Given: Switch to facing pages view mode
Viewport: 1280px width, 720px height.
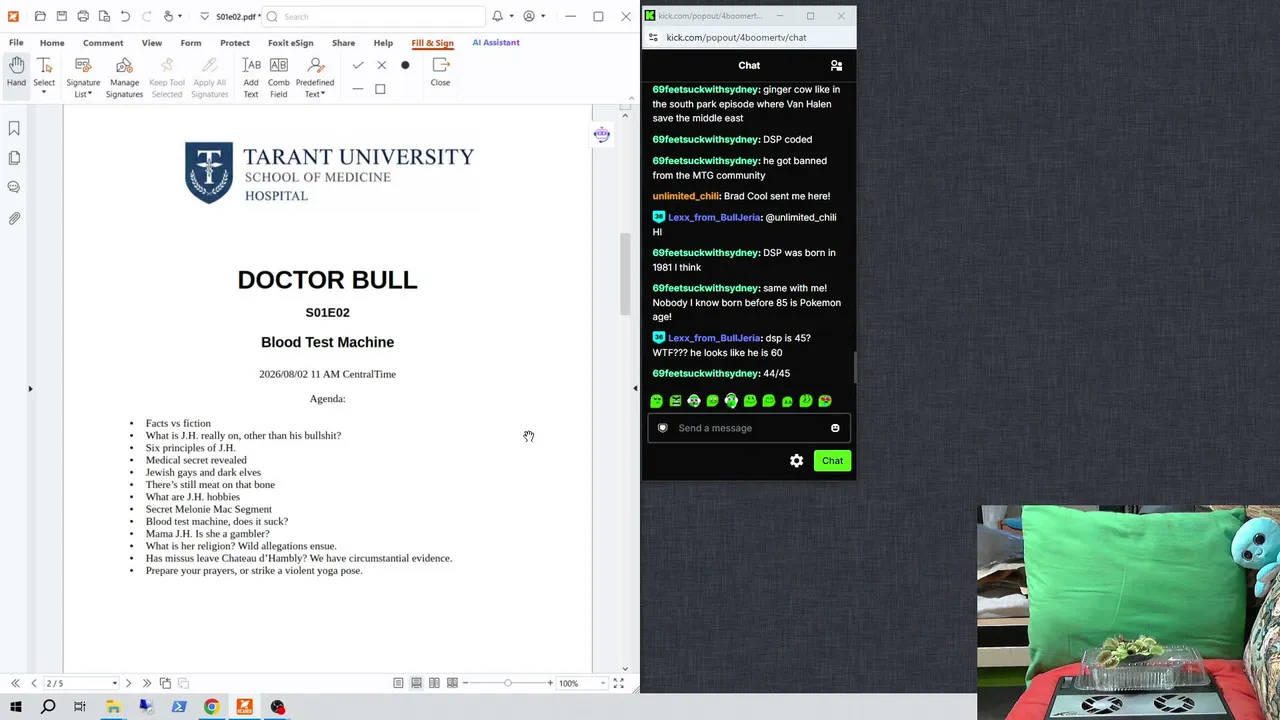Looking at the screenshot, I should click(x=434, y=683).
